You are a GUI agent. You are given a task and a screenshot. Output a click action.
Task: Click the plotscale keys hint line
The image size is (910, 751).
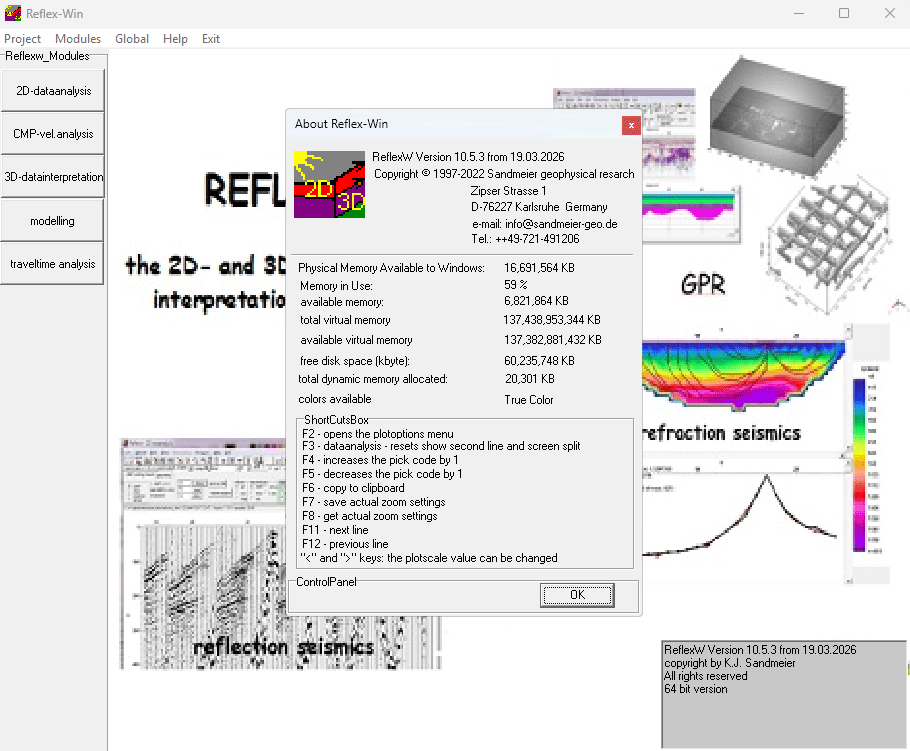[429, 558]
